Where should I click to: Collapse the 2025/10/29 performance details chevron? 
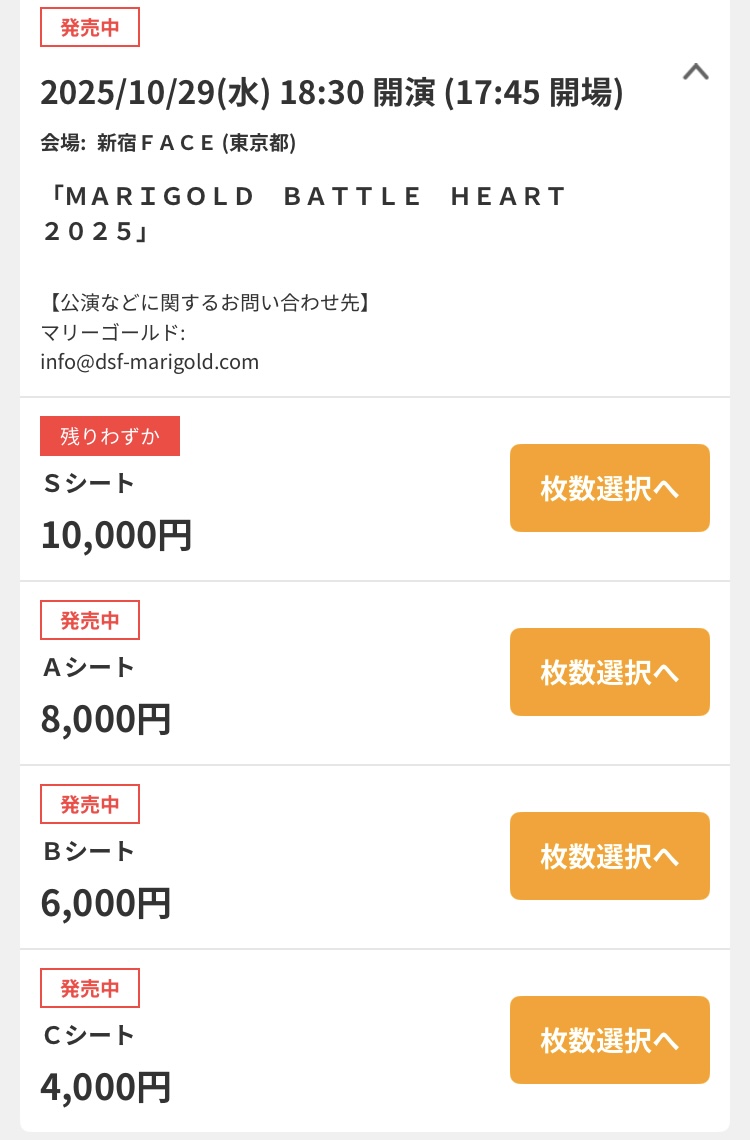[695, 72]
